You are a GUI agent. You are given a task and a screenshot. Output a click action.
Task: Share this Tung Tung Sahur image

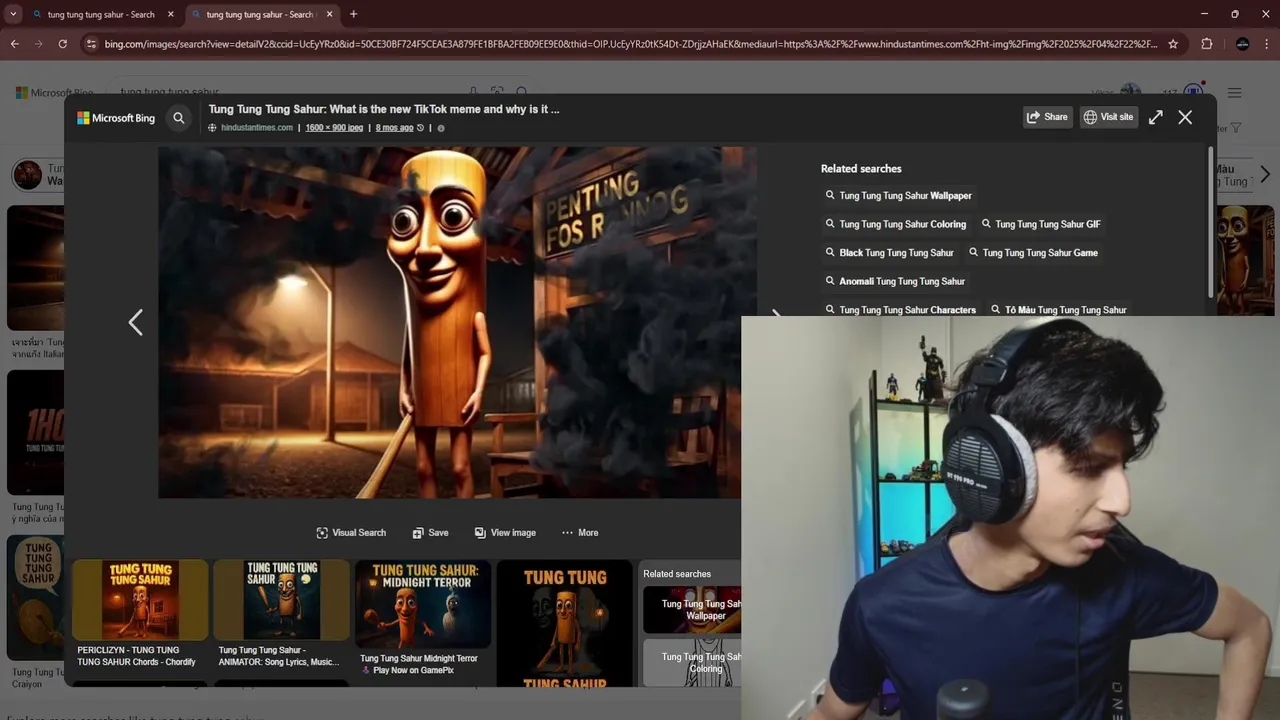pyautogui.click(x=1047, y=117)
